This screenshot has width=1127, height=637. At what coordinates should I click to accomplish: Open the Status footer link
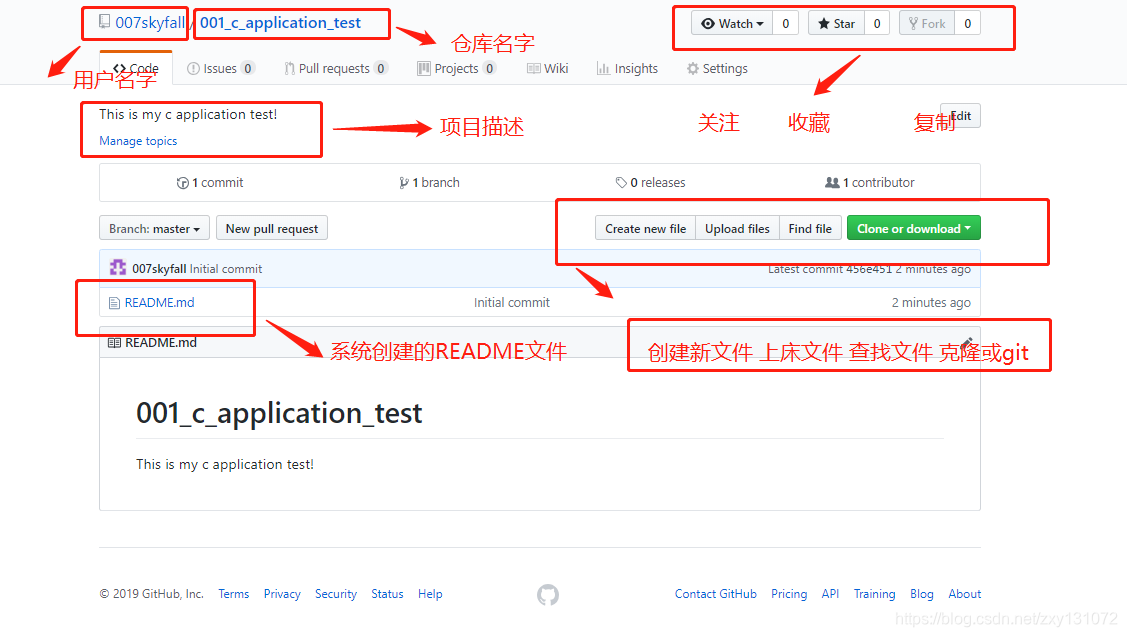point(387,594)
